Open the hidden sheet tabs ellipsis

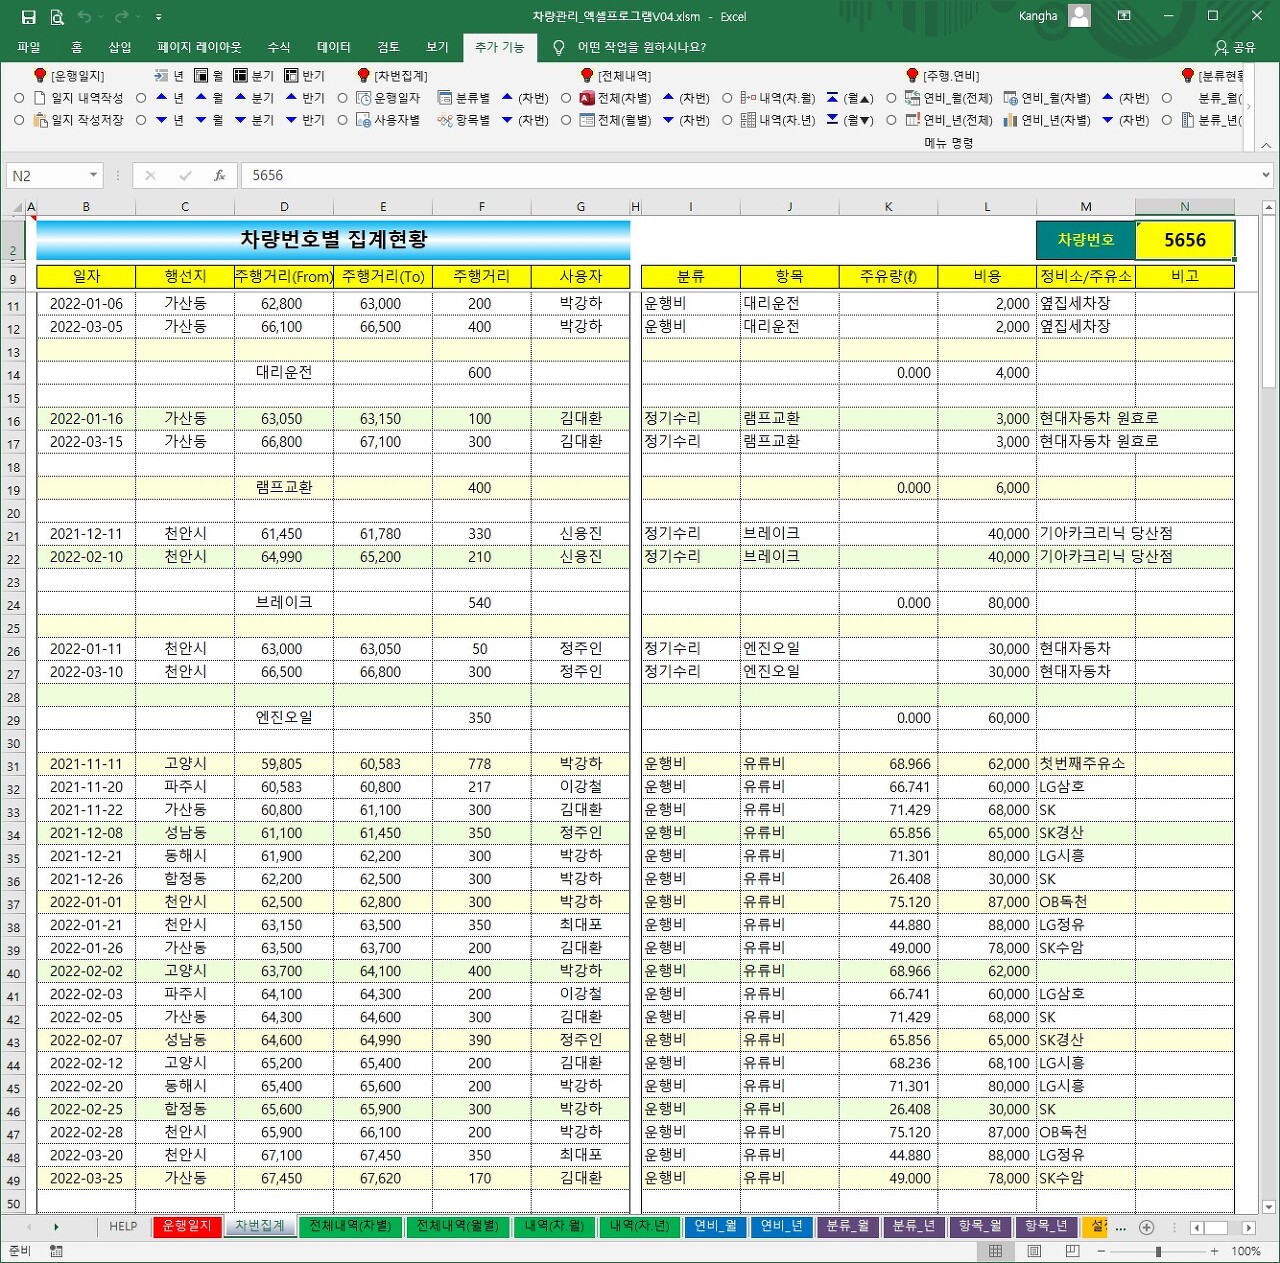1121,1227
